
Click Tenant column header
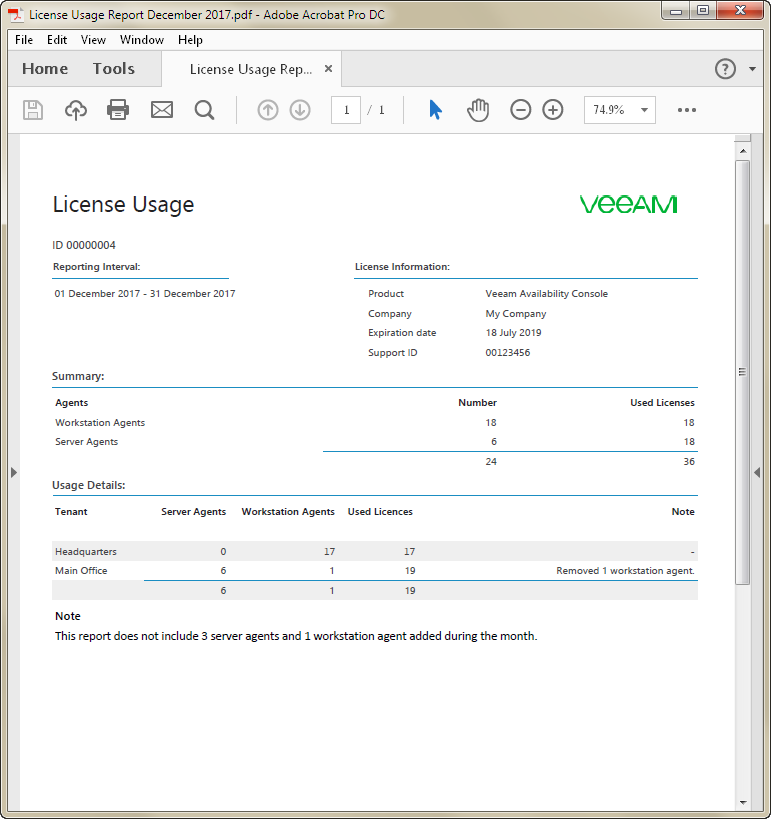tap(71, 512)
